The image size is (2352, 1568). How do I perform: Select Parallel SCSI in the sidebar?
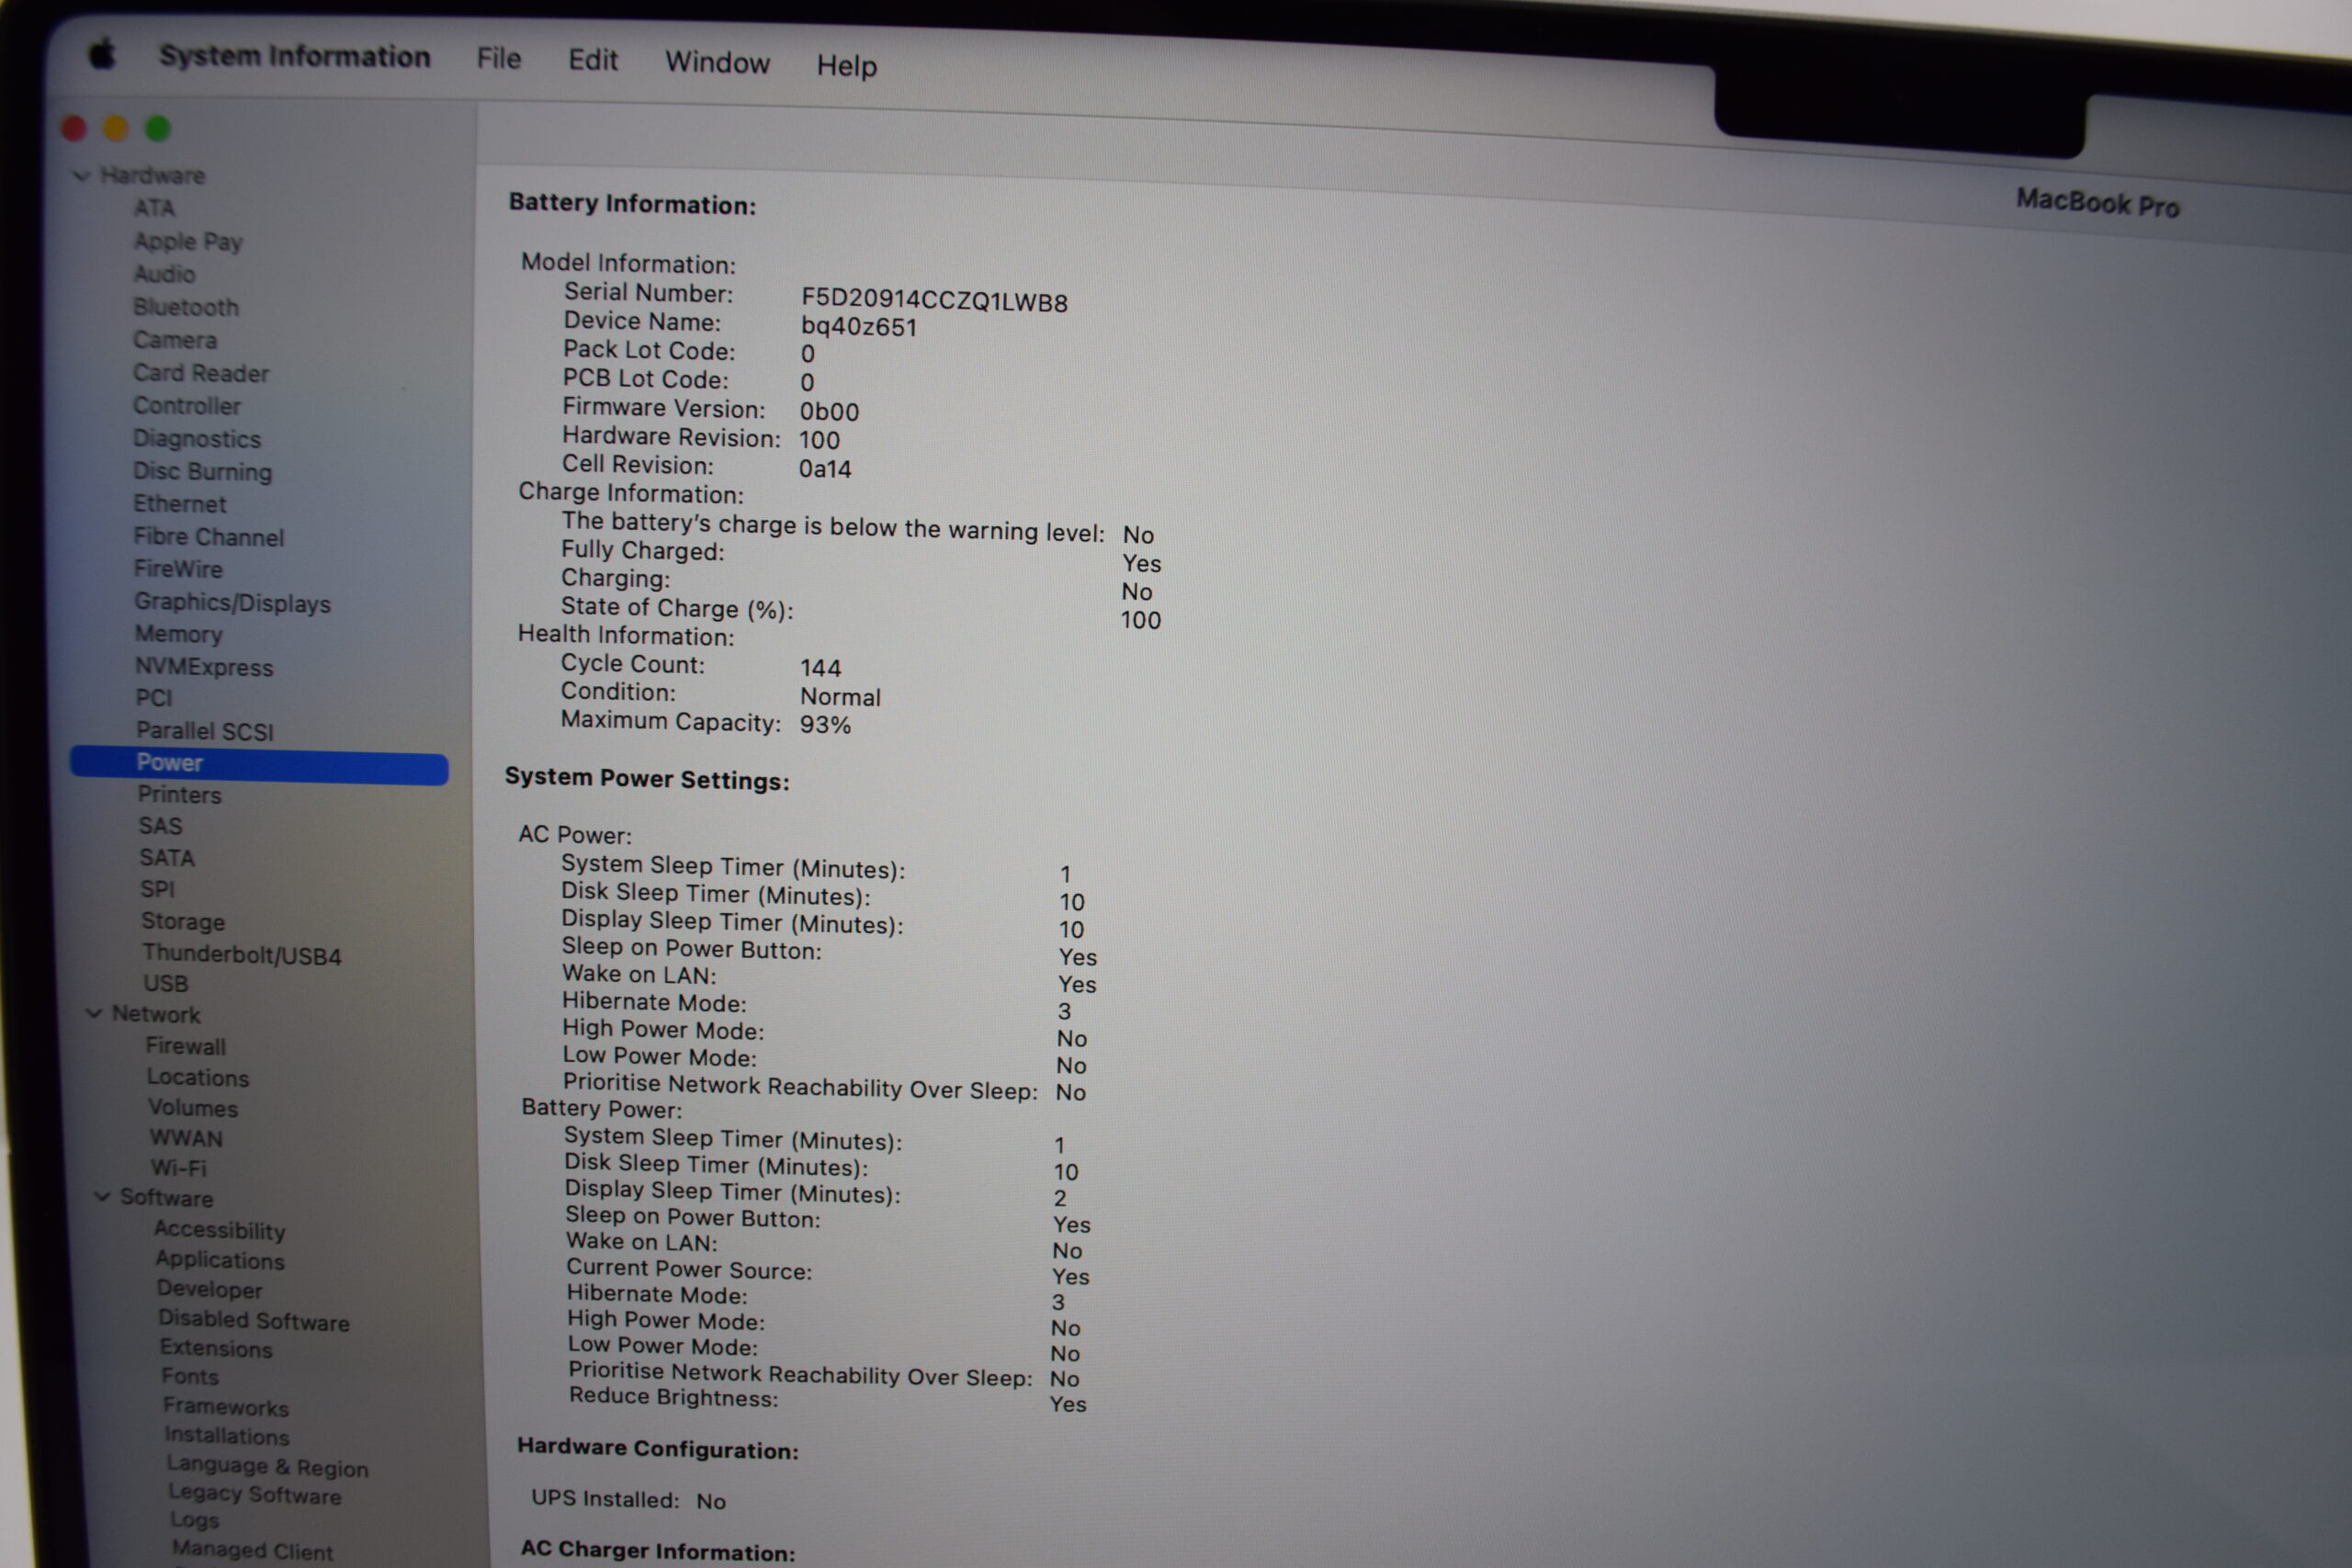tap(205, 731)
